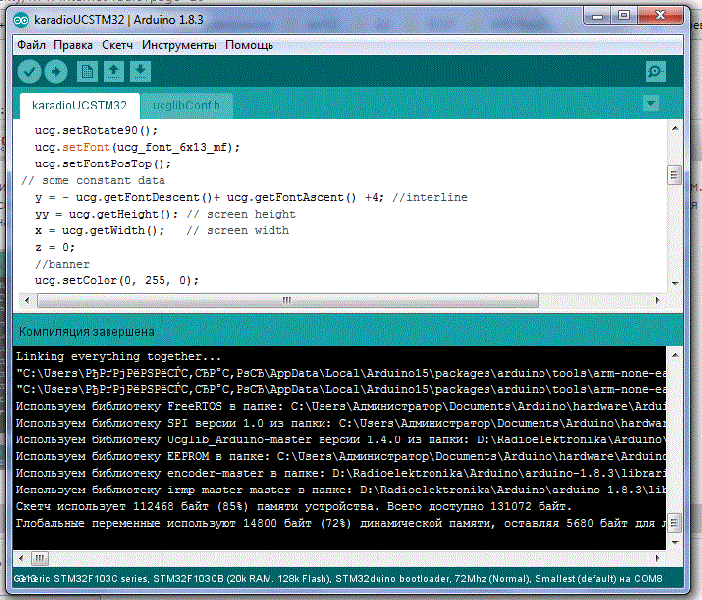Open the Serial Monitor magnifier icon
This screenshot has height=600, width=702.
click(655, 72)
